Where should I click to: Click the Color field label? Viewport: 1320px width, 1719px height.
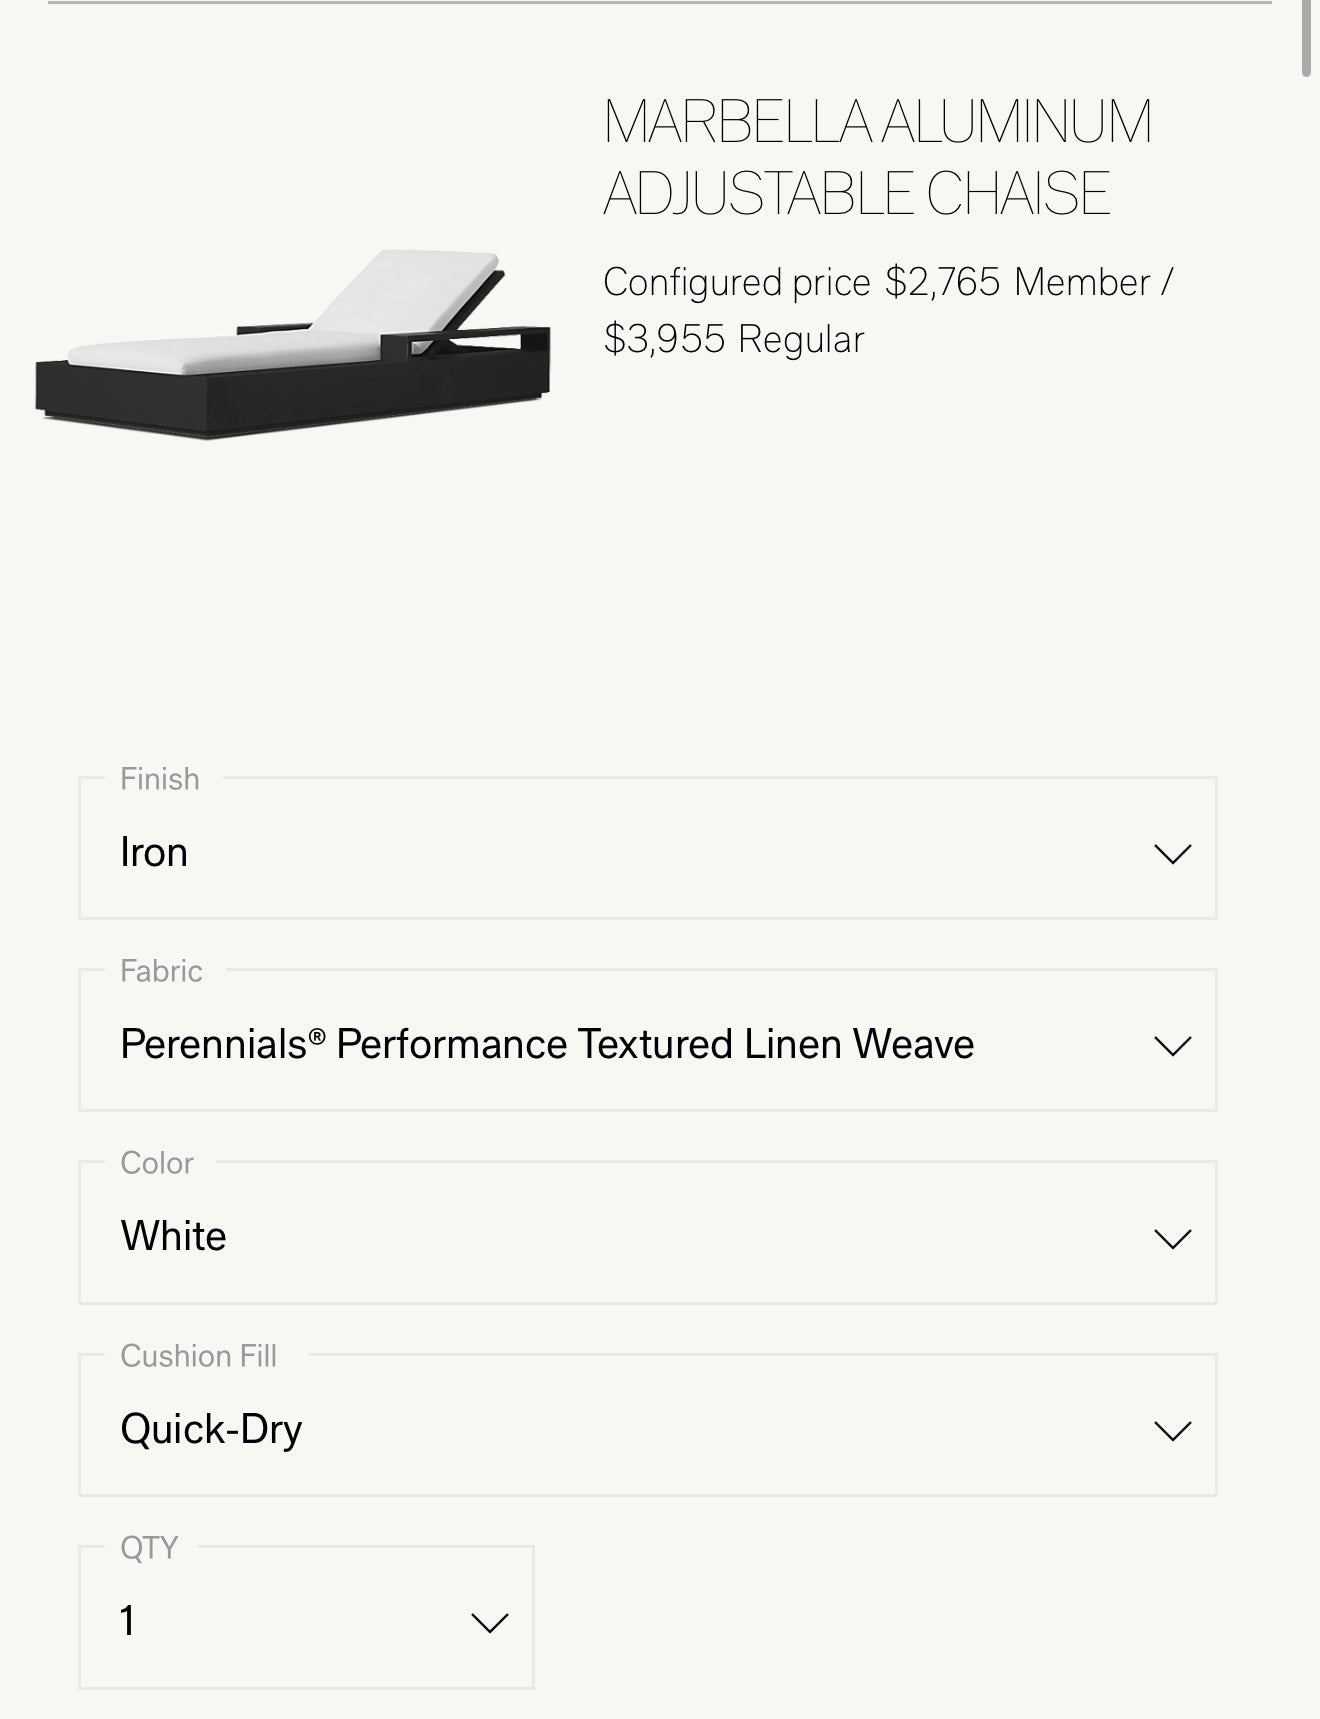point(157,1163)
